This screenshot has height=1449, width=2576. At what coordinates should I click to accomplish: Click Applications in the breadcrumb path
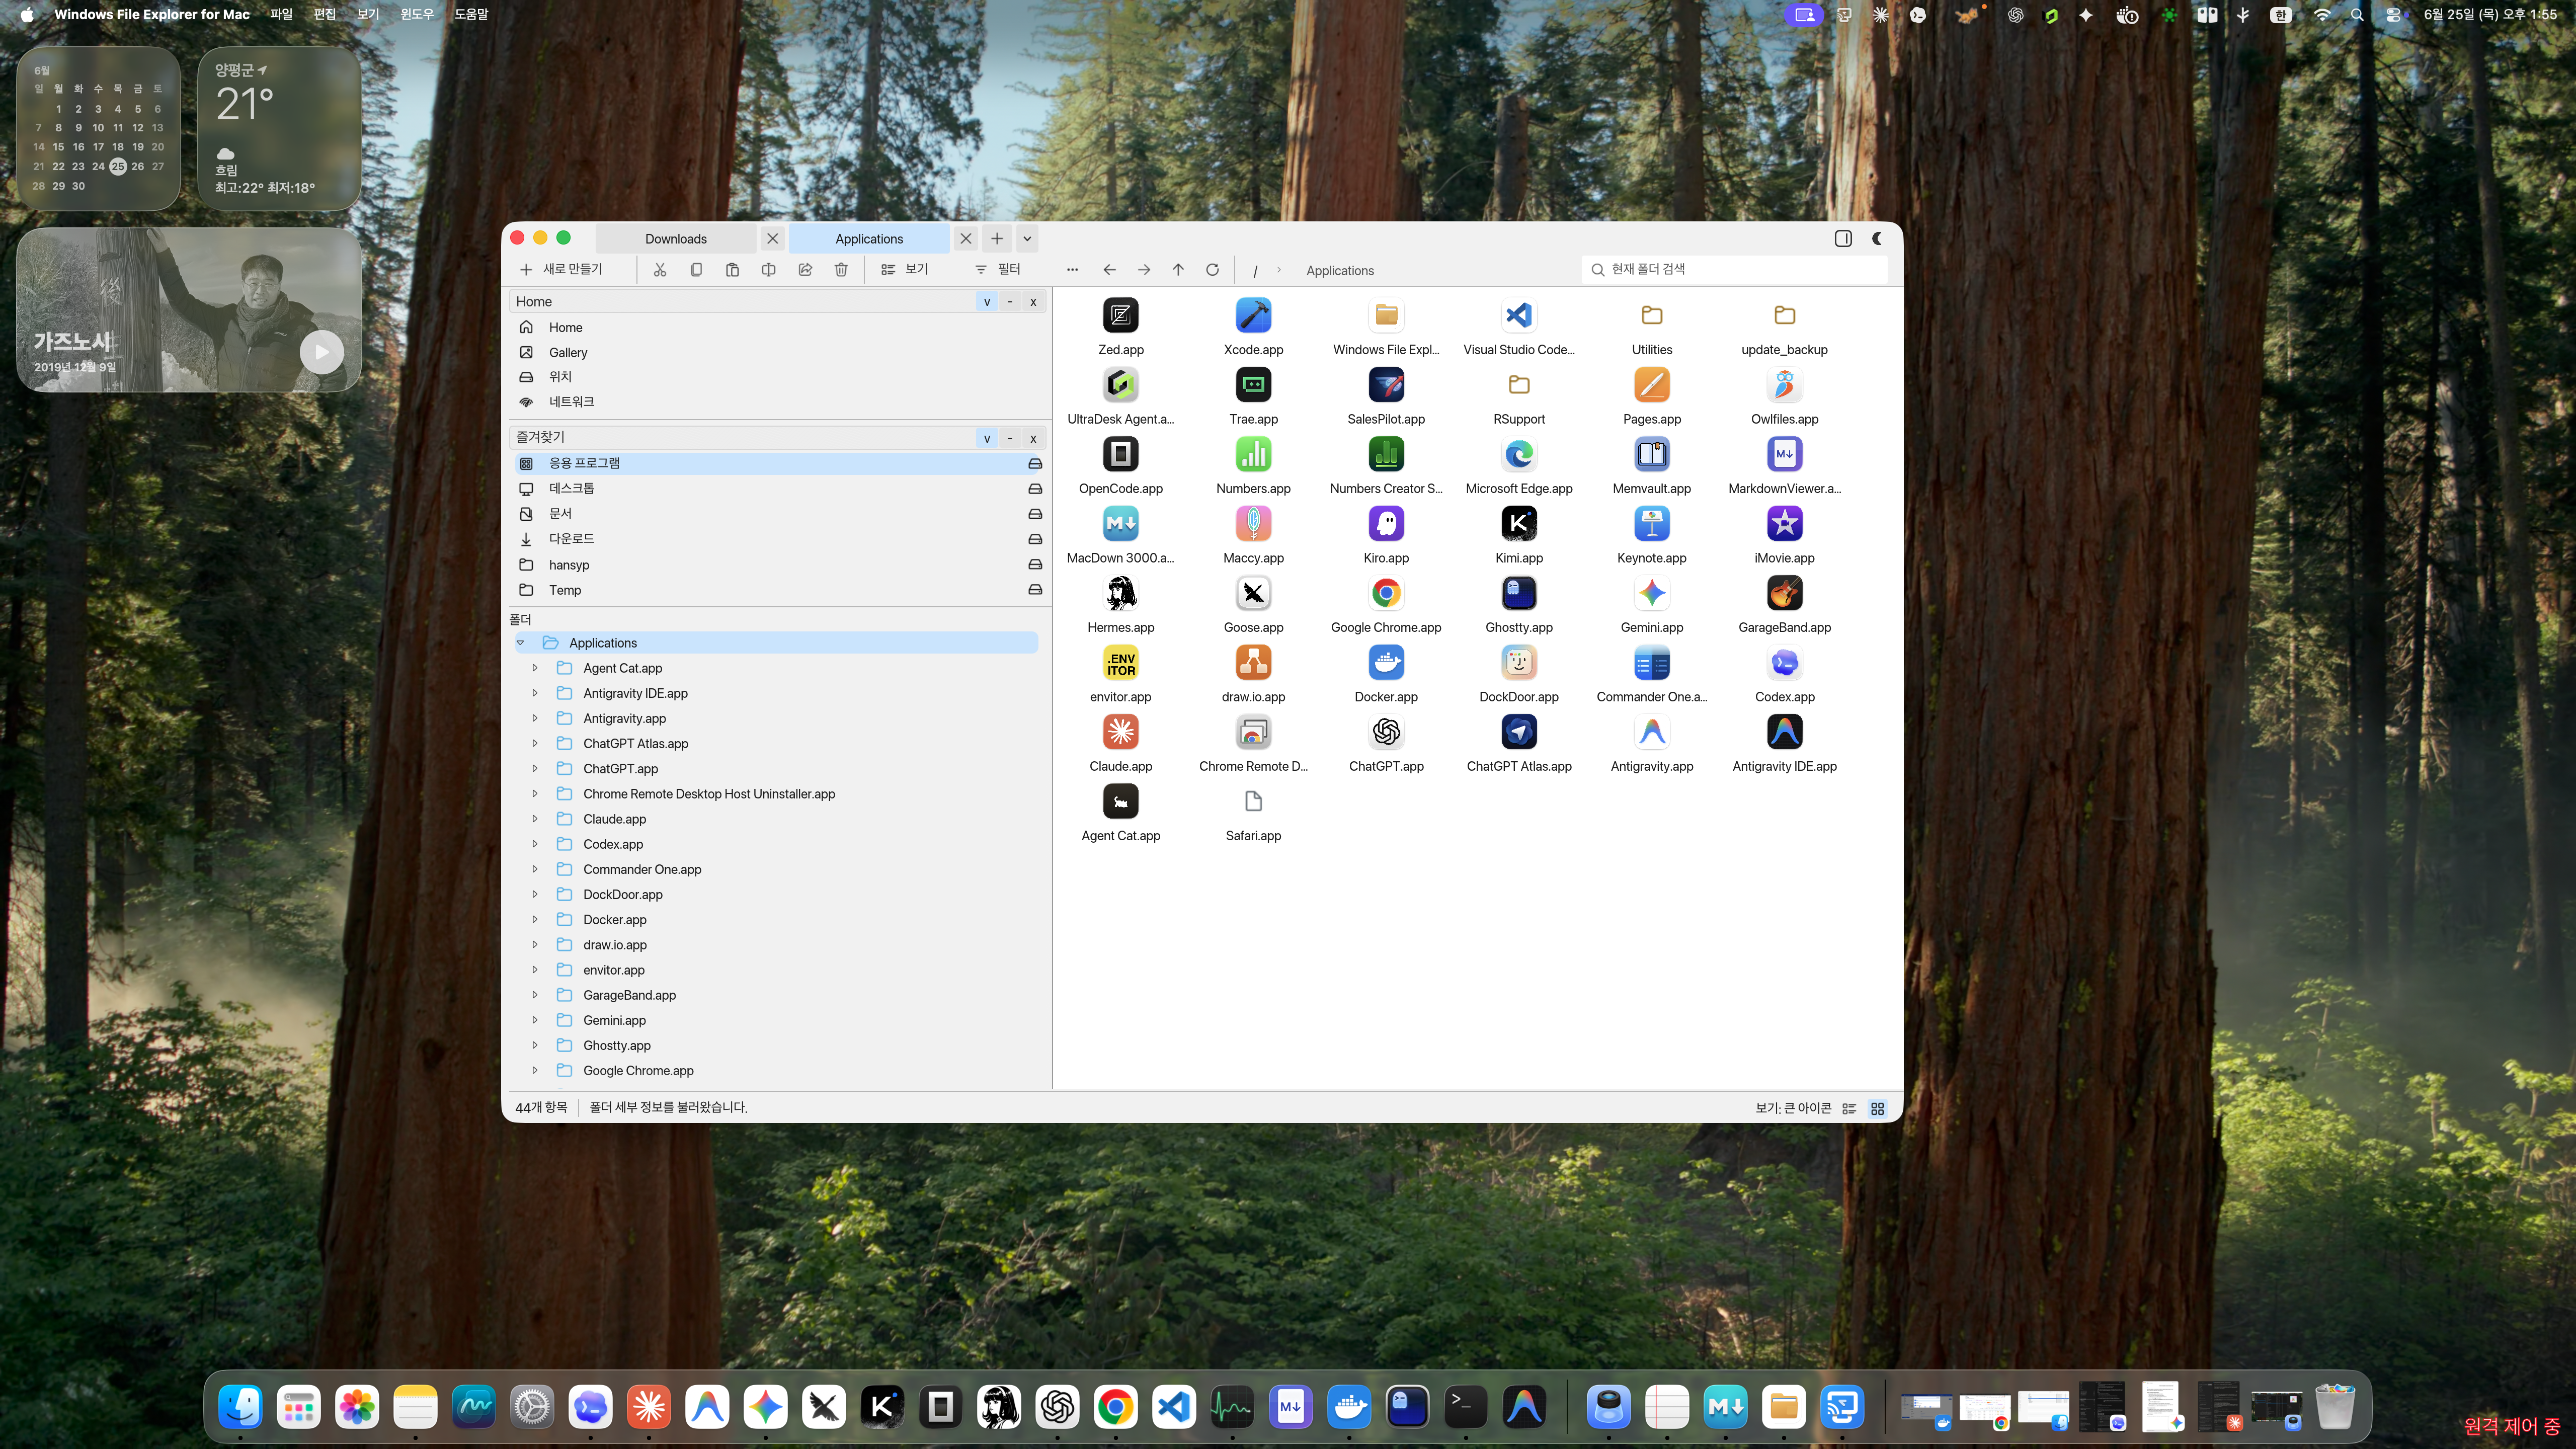coord(1340,271)
